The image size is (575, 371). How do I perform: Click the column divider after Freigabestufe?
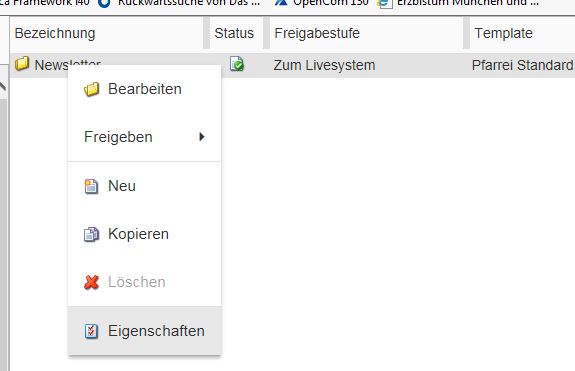(466, 32)
